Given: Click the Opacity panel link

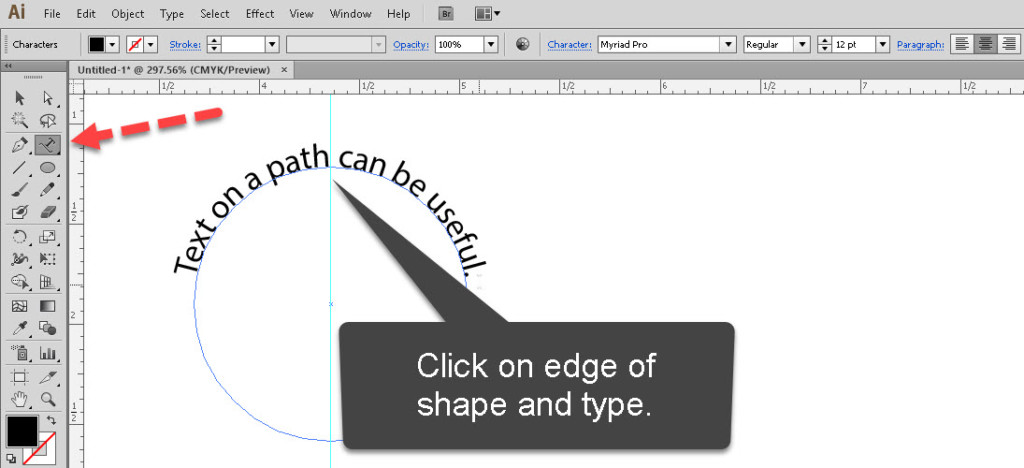Looking at the screenshot, I should [x=411, y=44].
